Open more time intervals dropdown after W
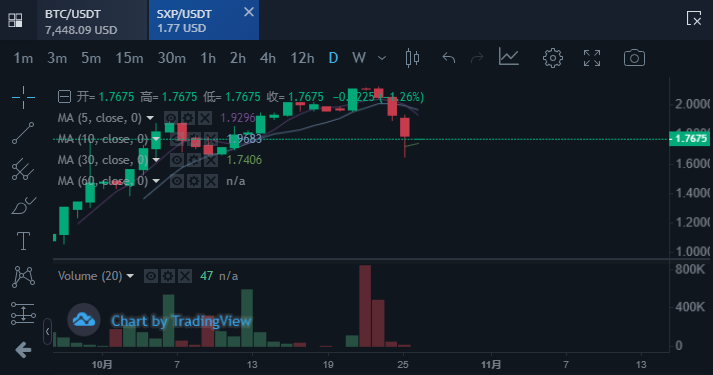The height and width of the screenshot is (375, 713). coord(382,58)
